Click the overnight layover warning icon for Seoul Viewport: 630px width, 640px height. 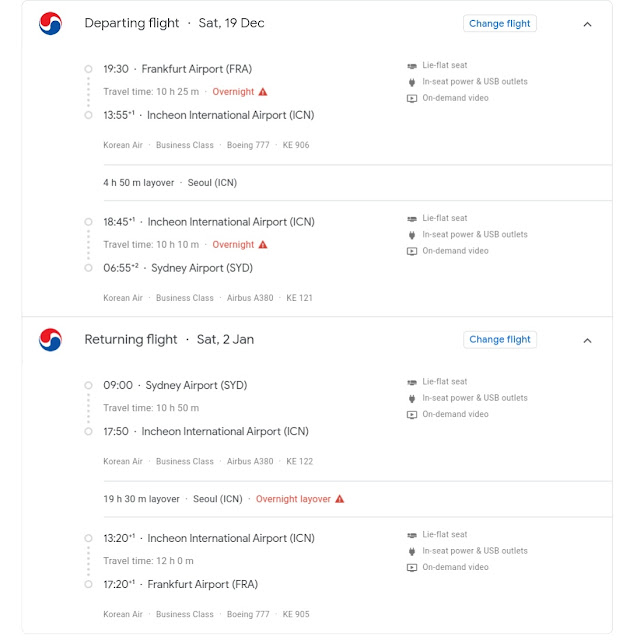(x=340, y=499)
